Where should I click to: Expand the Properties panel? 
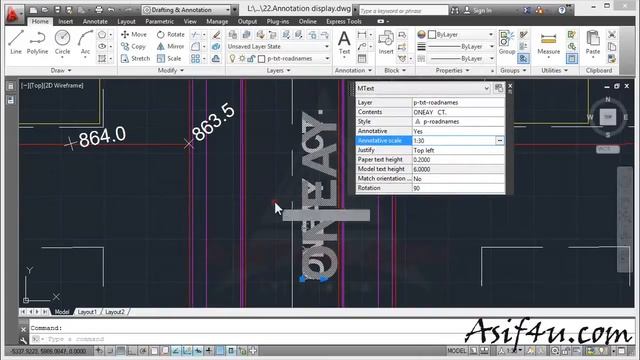click(x=452, y=71)
